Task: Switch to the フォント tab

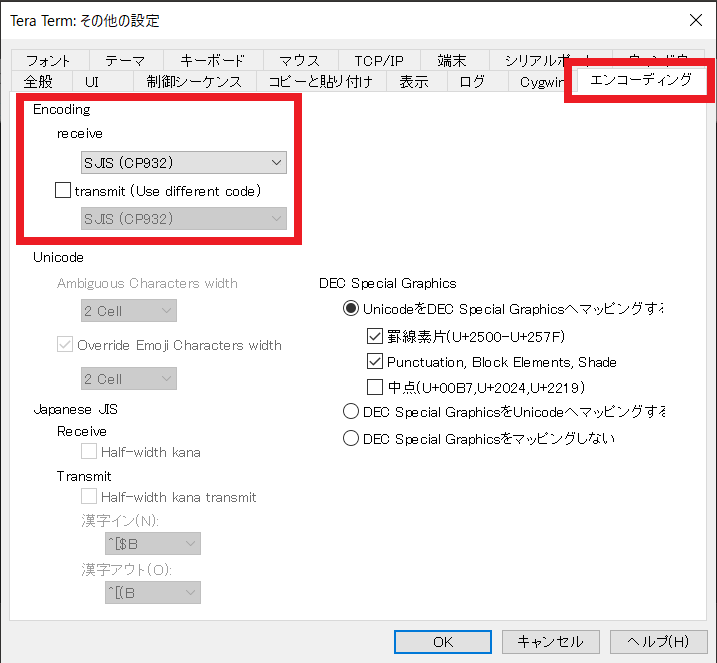Action: 51,60
